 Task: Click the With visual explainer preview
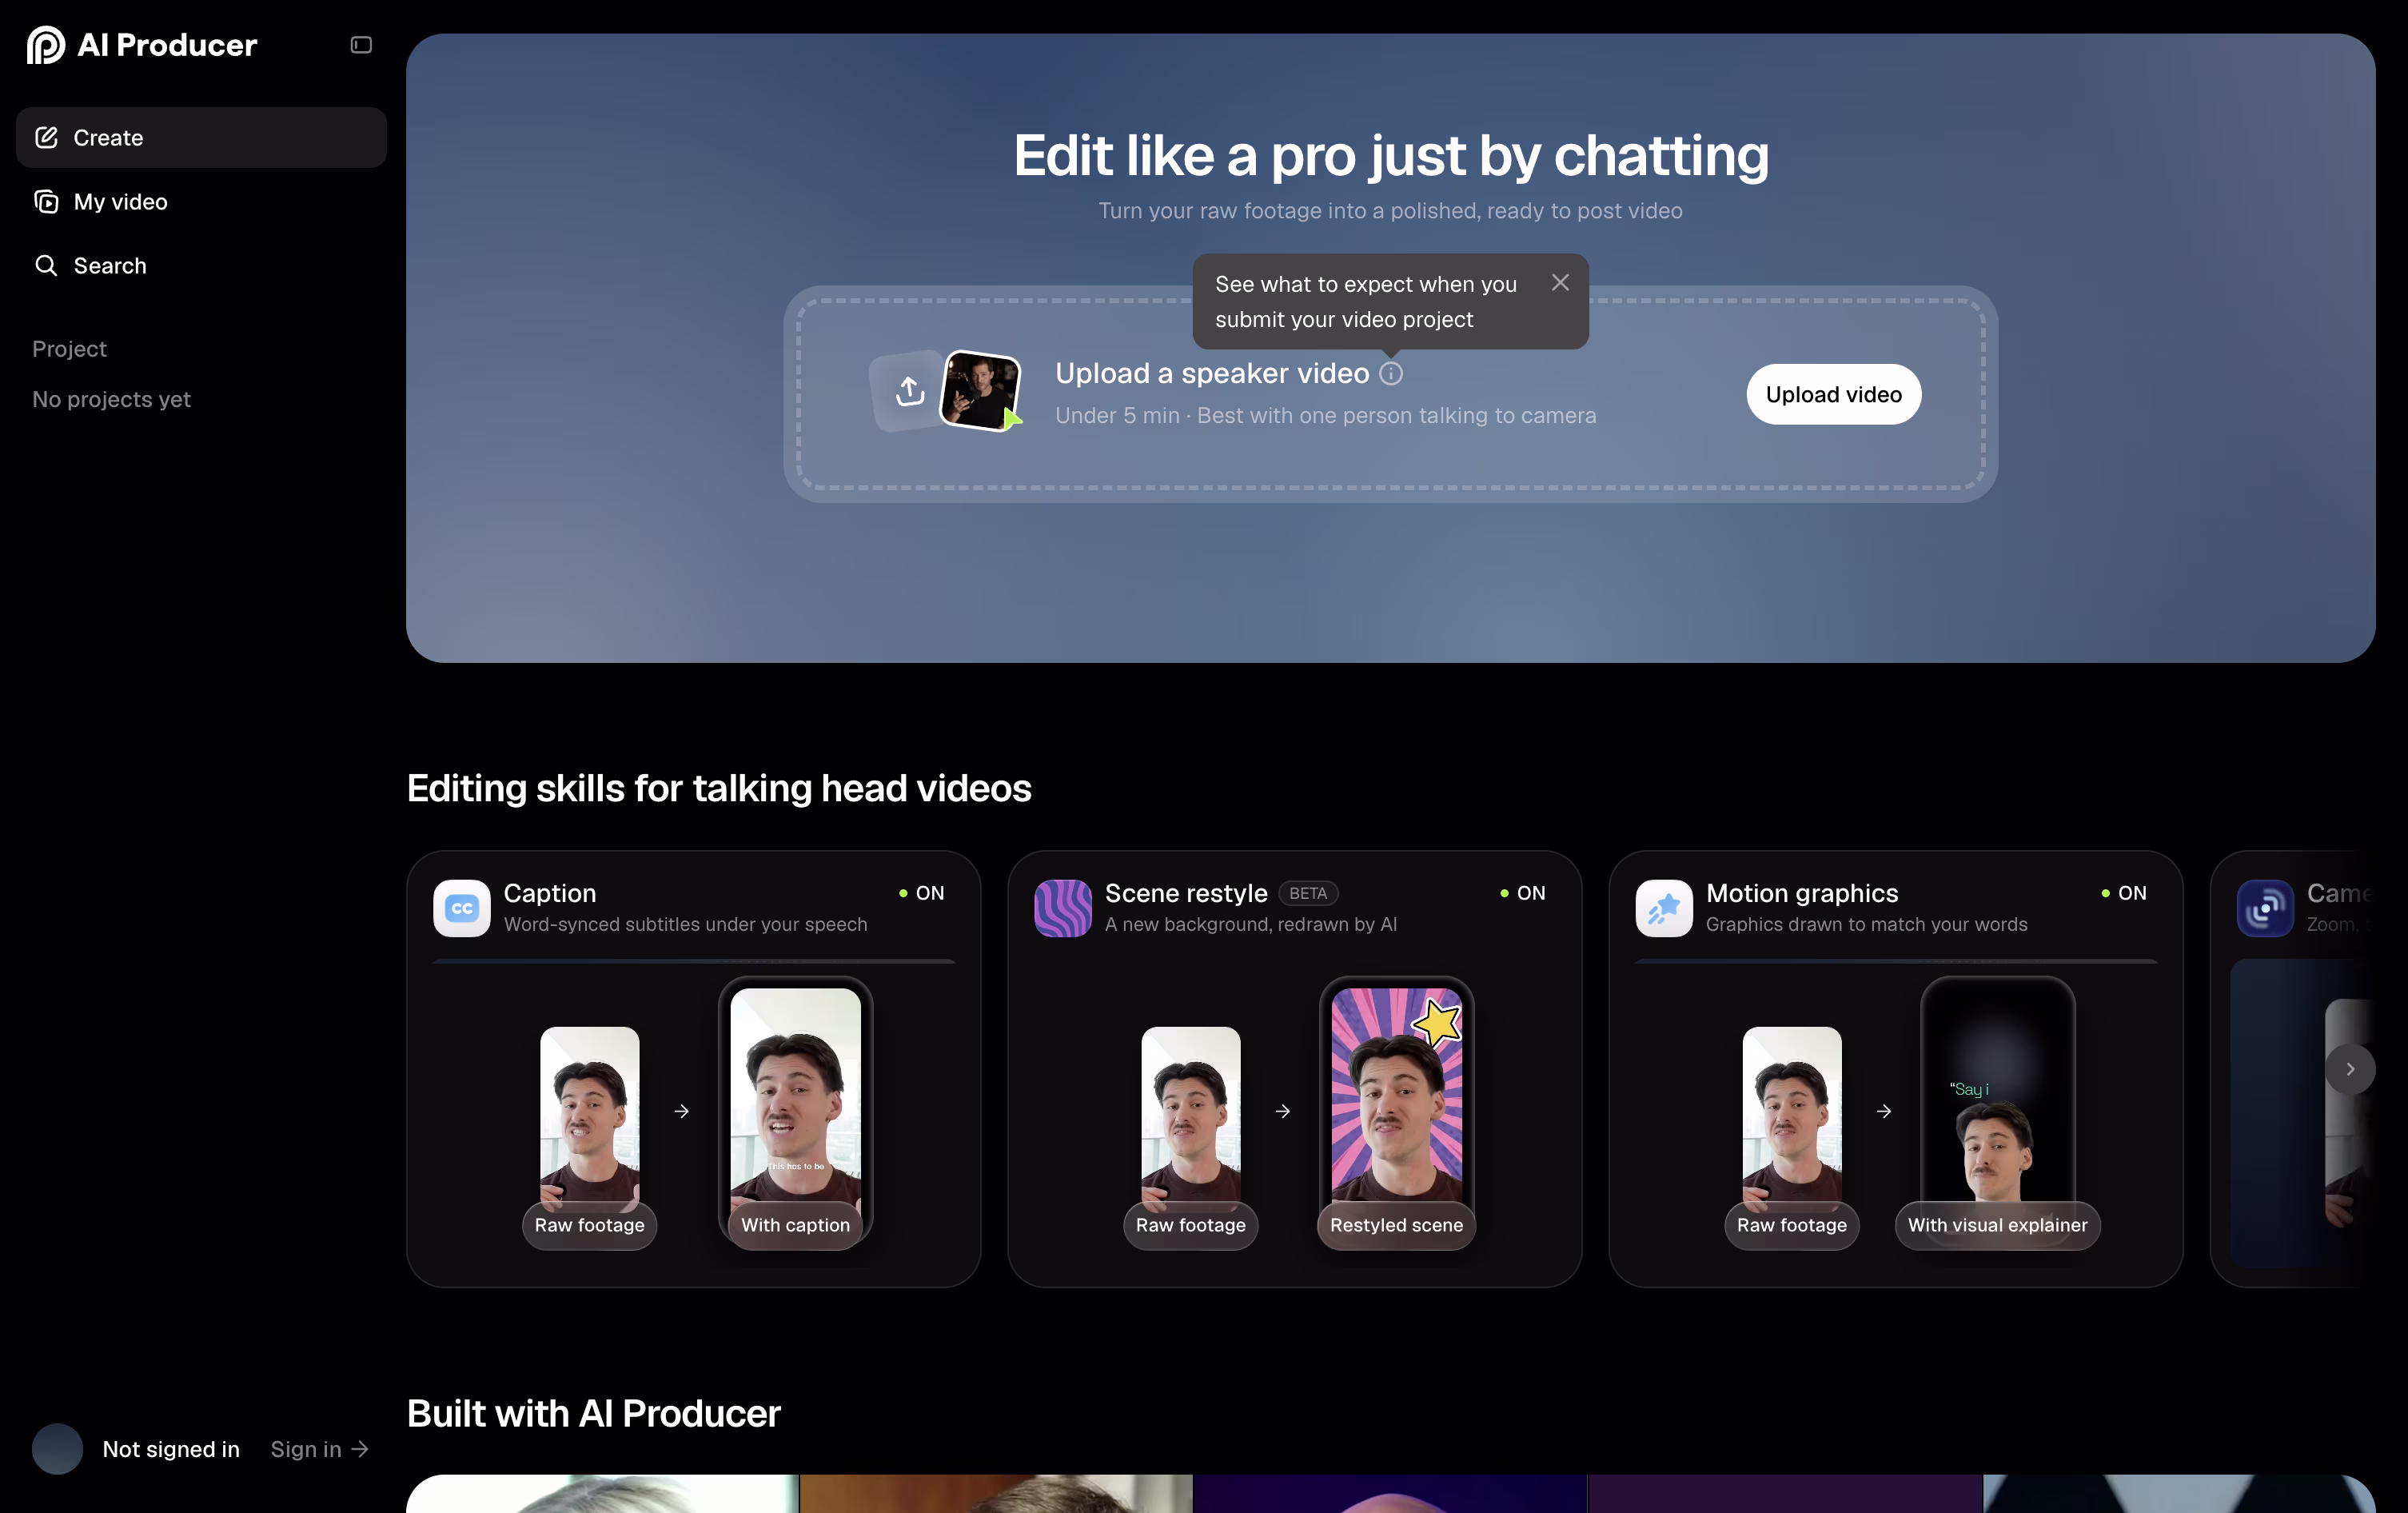coord(1998,1110)
